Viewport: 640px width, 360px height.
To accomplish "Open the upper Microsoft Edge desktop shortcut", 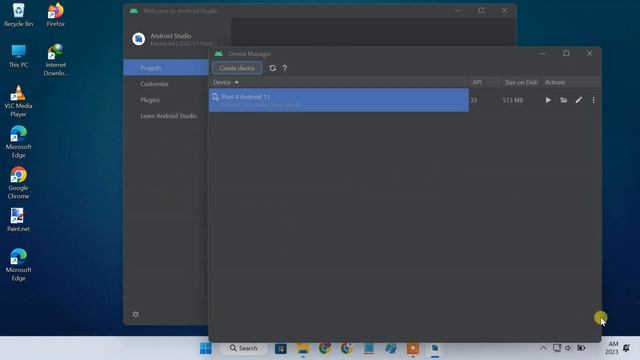I will (18, 142).
